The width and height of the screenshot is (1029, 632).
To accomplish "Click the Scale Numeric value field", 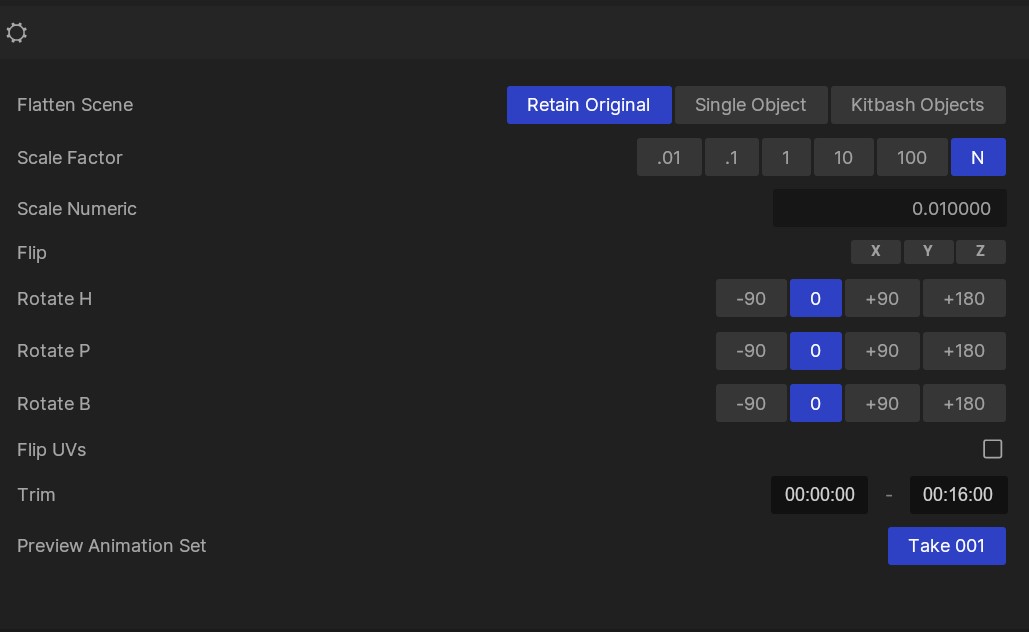I will 889,209.
